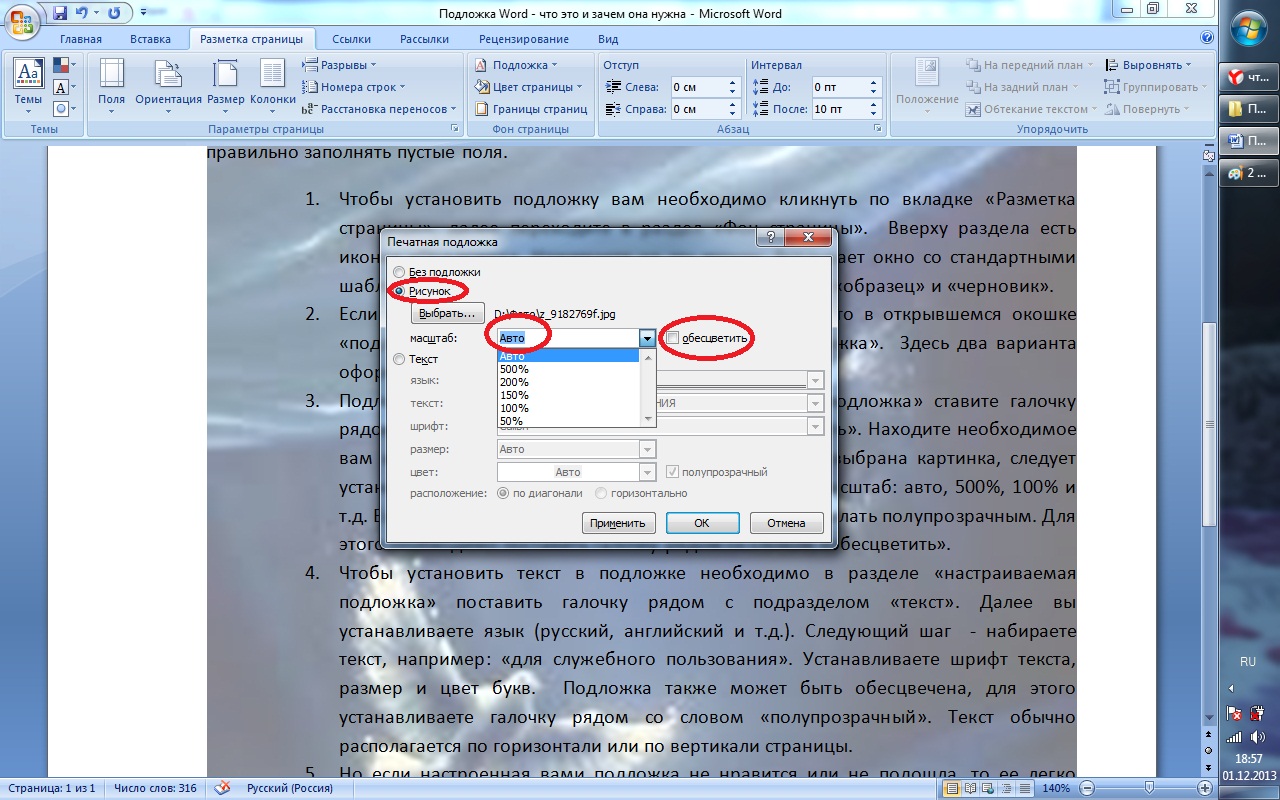
Task: Confirm dialog with OK button
Action: pos(702,522)
